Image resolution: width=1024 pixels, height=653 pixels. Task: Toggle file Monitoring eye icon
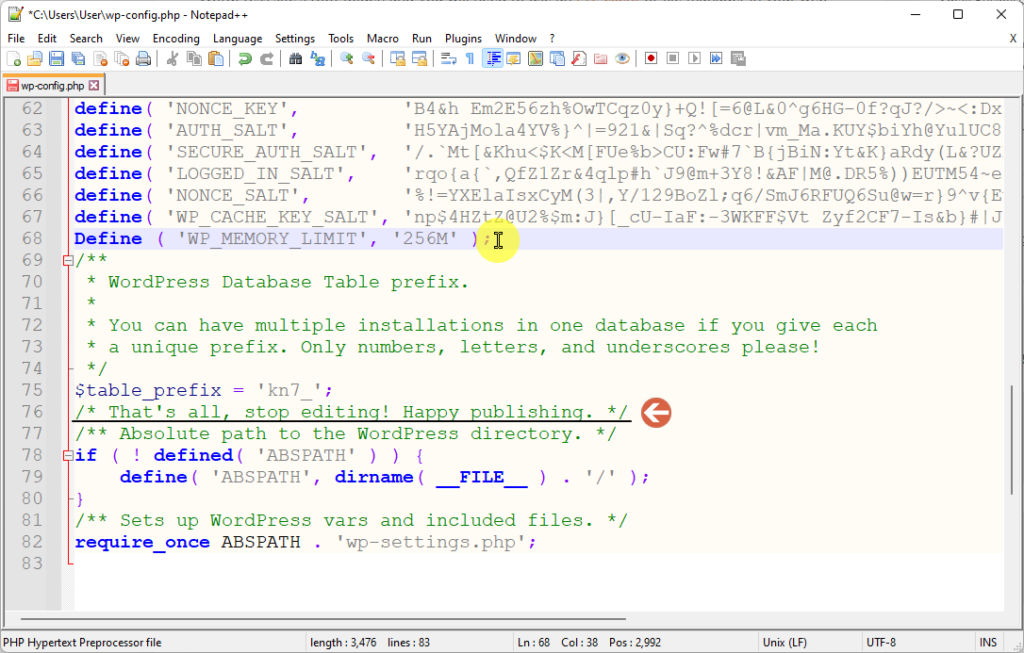622,59
